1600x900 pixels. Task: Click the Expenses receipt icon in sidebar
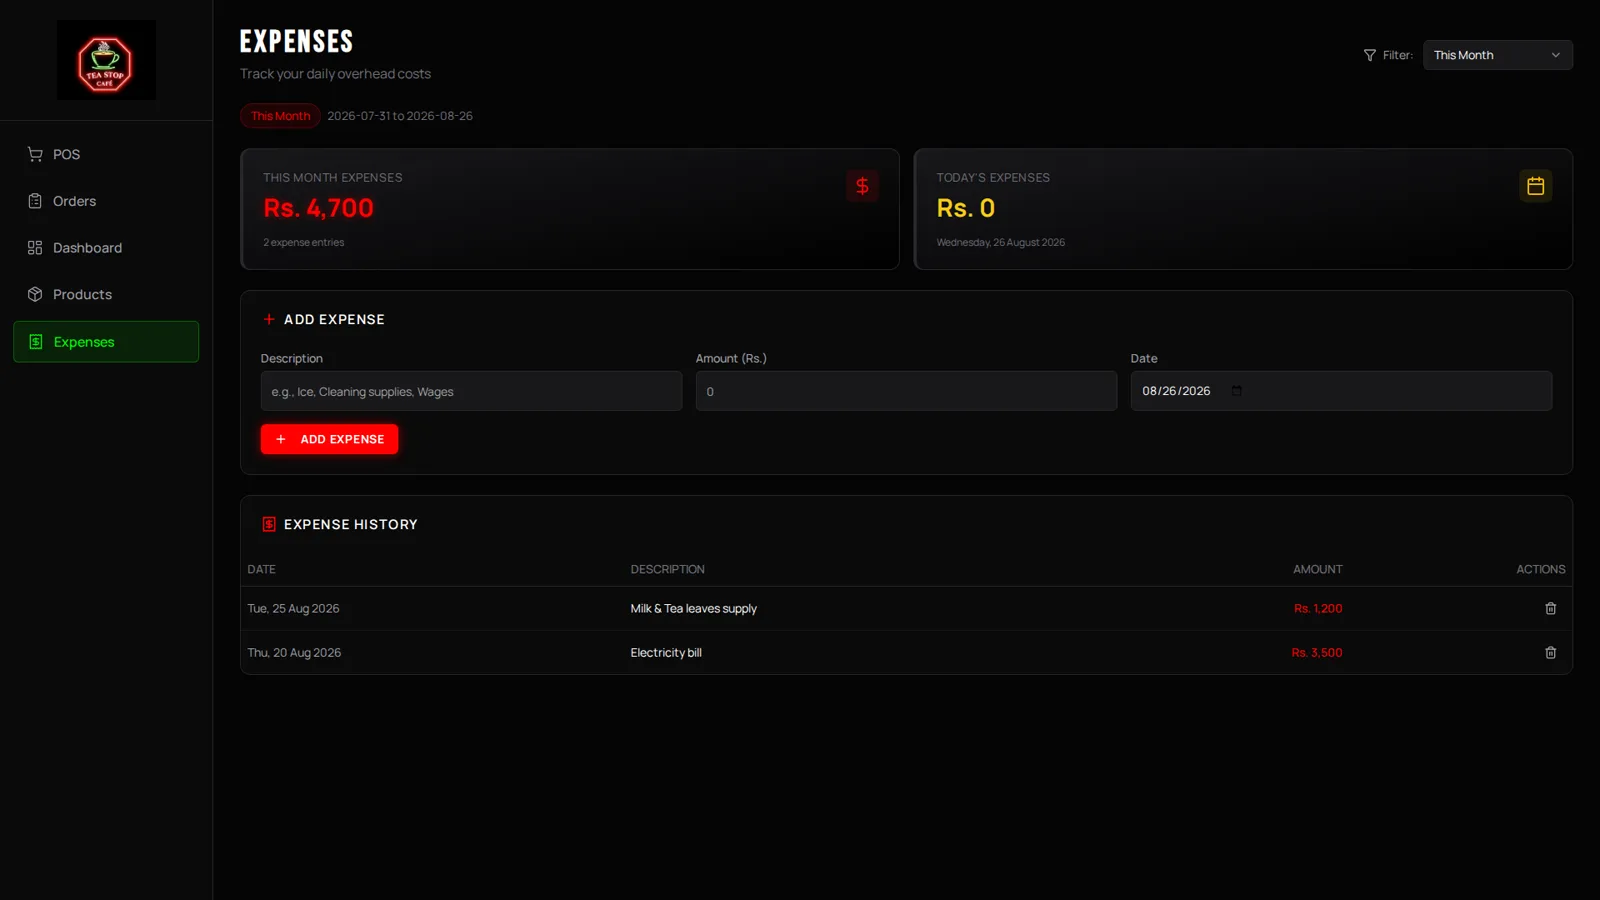pyautogui.click(x=36, y=342)
